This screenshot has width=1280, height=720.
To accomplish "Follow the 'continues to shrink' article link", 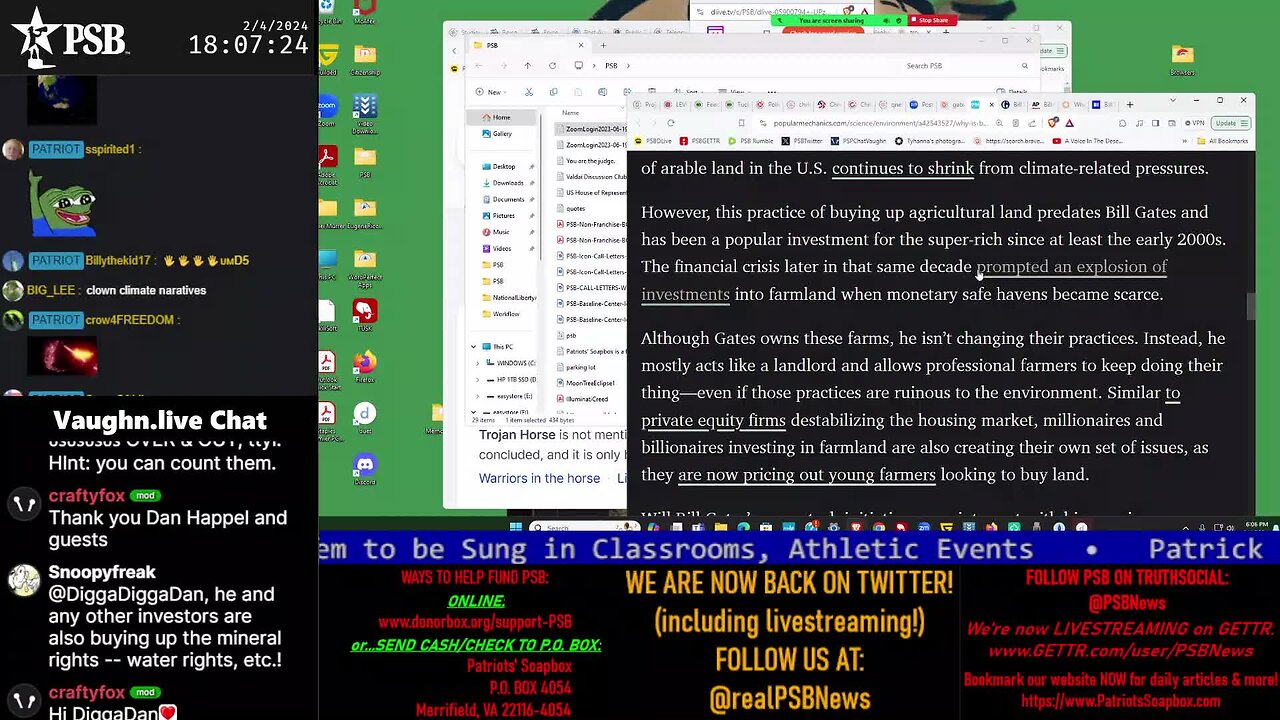I will [x=903, y=168].
